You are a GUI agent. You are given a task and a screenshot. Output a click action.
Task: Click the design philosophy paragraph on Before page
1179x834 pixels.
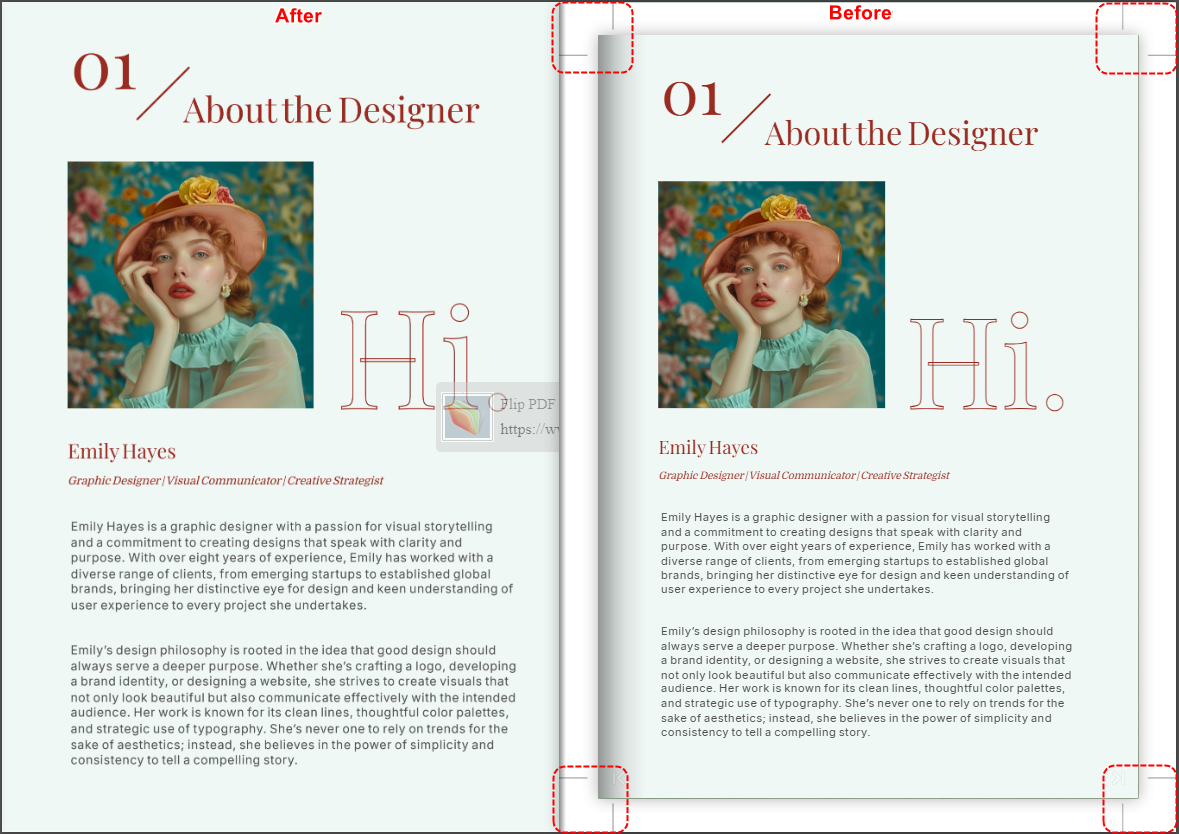pos(865,682)
